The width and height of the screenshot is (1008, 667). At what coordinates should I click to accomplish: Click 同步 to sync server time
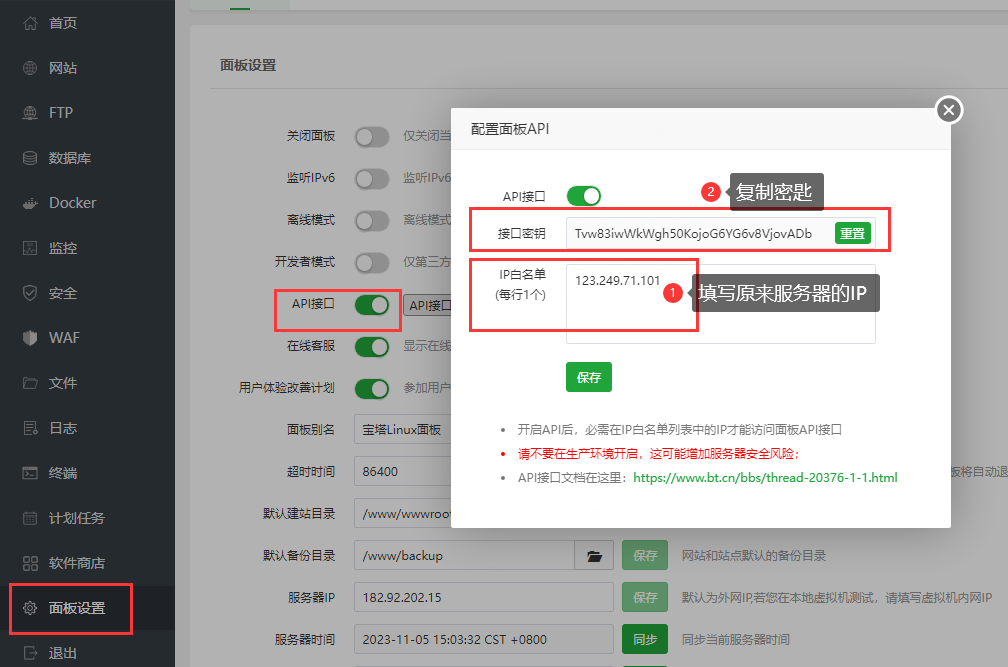644,637
